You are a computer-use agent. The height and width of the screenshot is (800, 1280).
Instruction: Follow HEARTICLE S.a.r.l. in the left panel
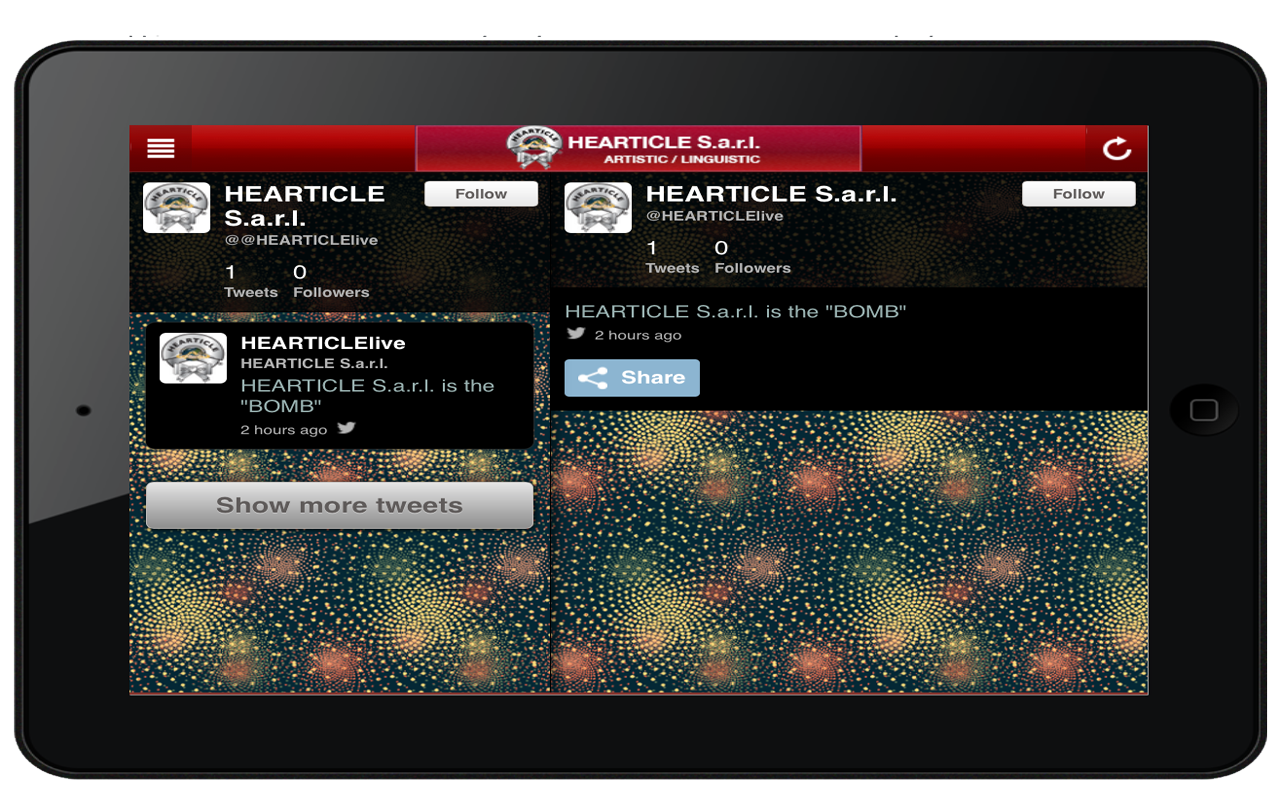[481, 193]
